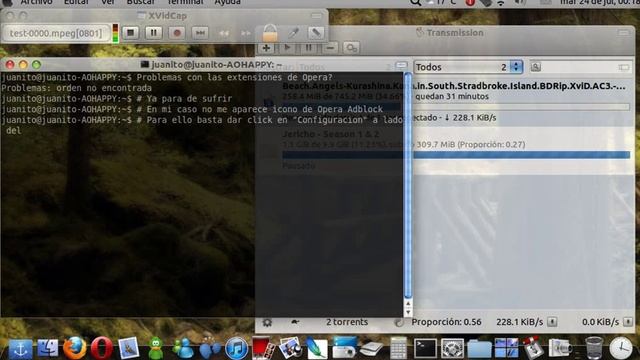This screenshot has height=360, width=640.
Task: Open the Buscar menu
Action: [140, 2]
